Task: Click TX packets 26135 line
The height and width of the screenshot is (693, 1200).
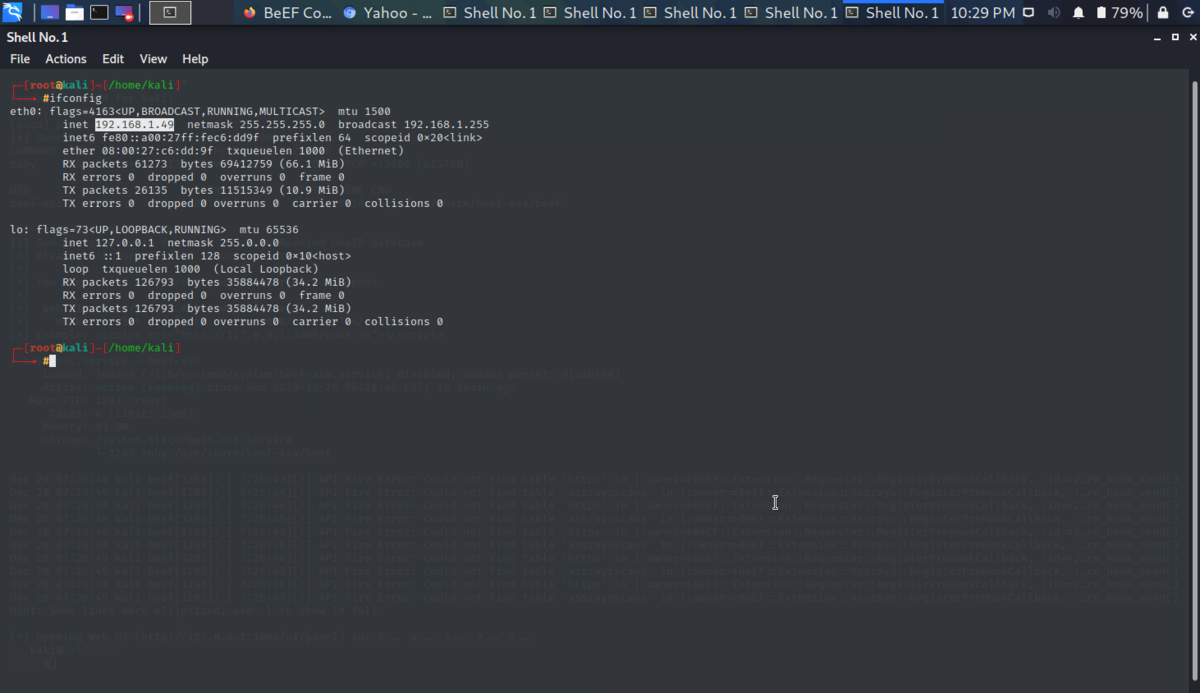Action: click(203, 190)
